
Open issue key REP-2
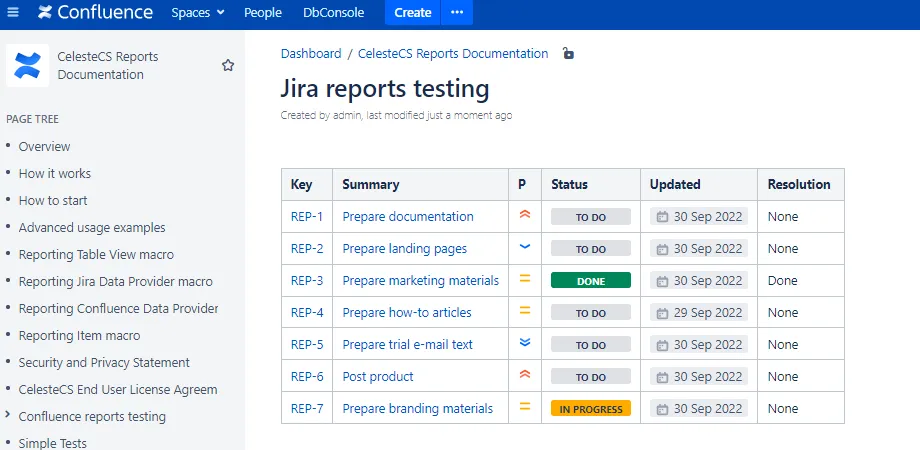pyautogui.click(x=307, y=249)
